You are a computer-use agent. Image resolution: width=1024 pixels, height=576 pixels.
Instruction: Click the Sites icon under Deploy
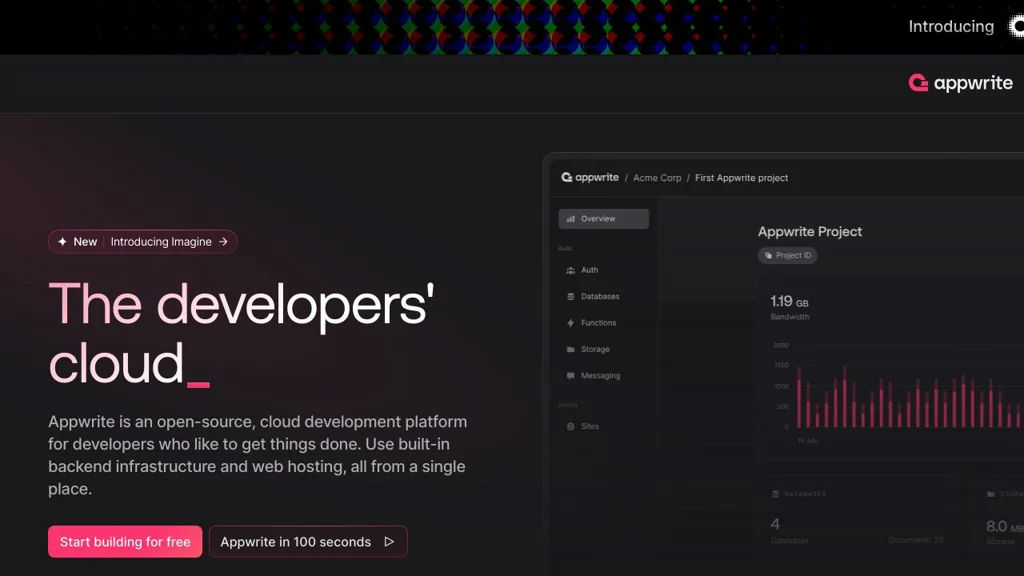569,426
